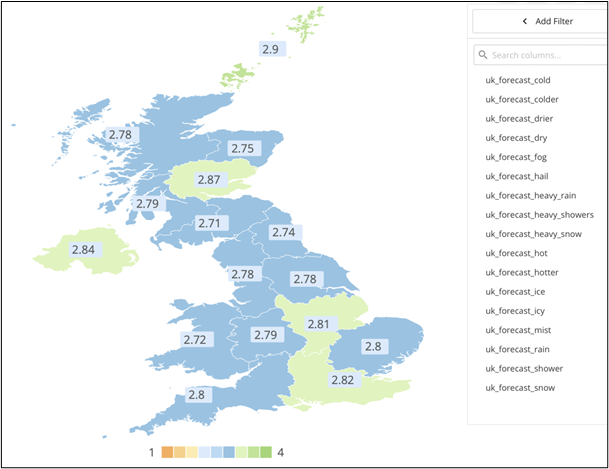
Task: Pick the uk_forecast_heavy_snow entry
Action: click(x=533, y=234)
